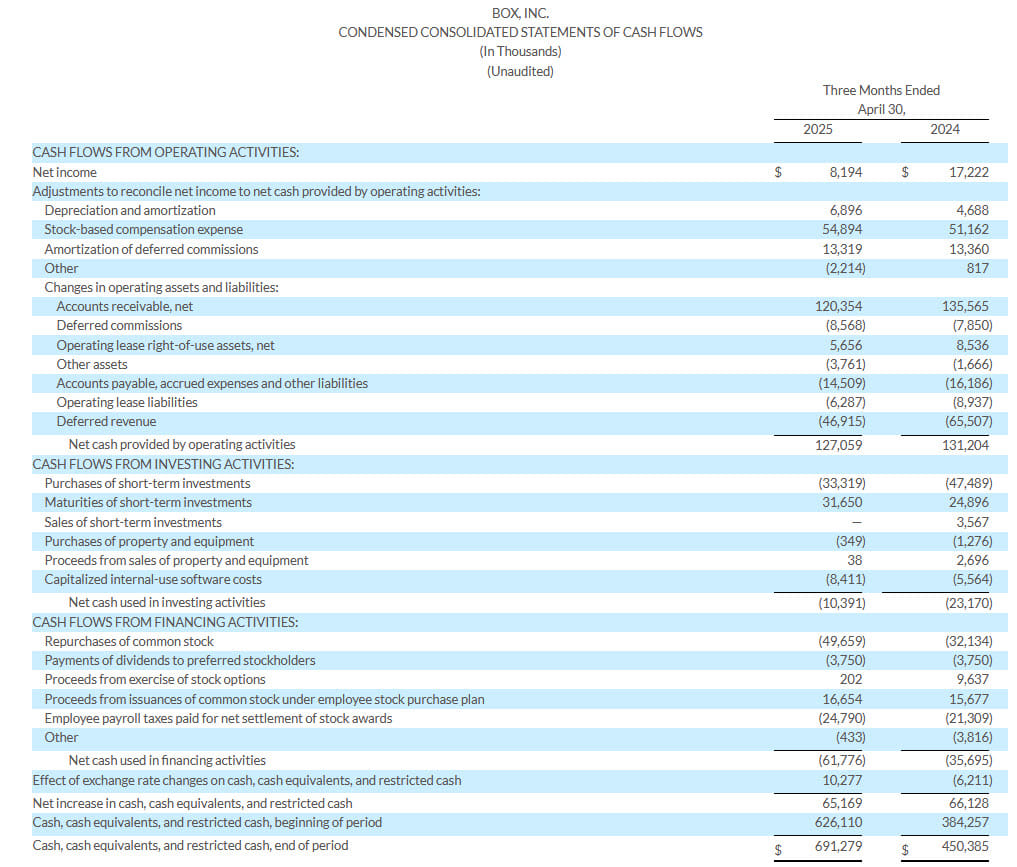Click the "Stock-based compensation expense" row label
1017x867 pixels.
click(143, 230)
